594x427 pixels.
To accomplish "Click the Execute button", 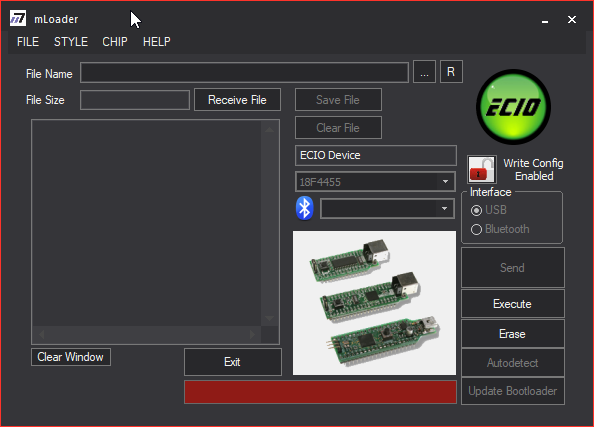I will coord(513,303).
